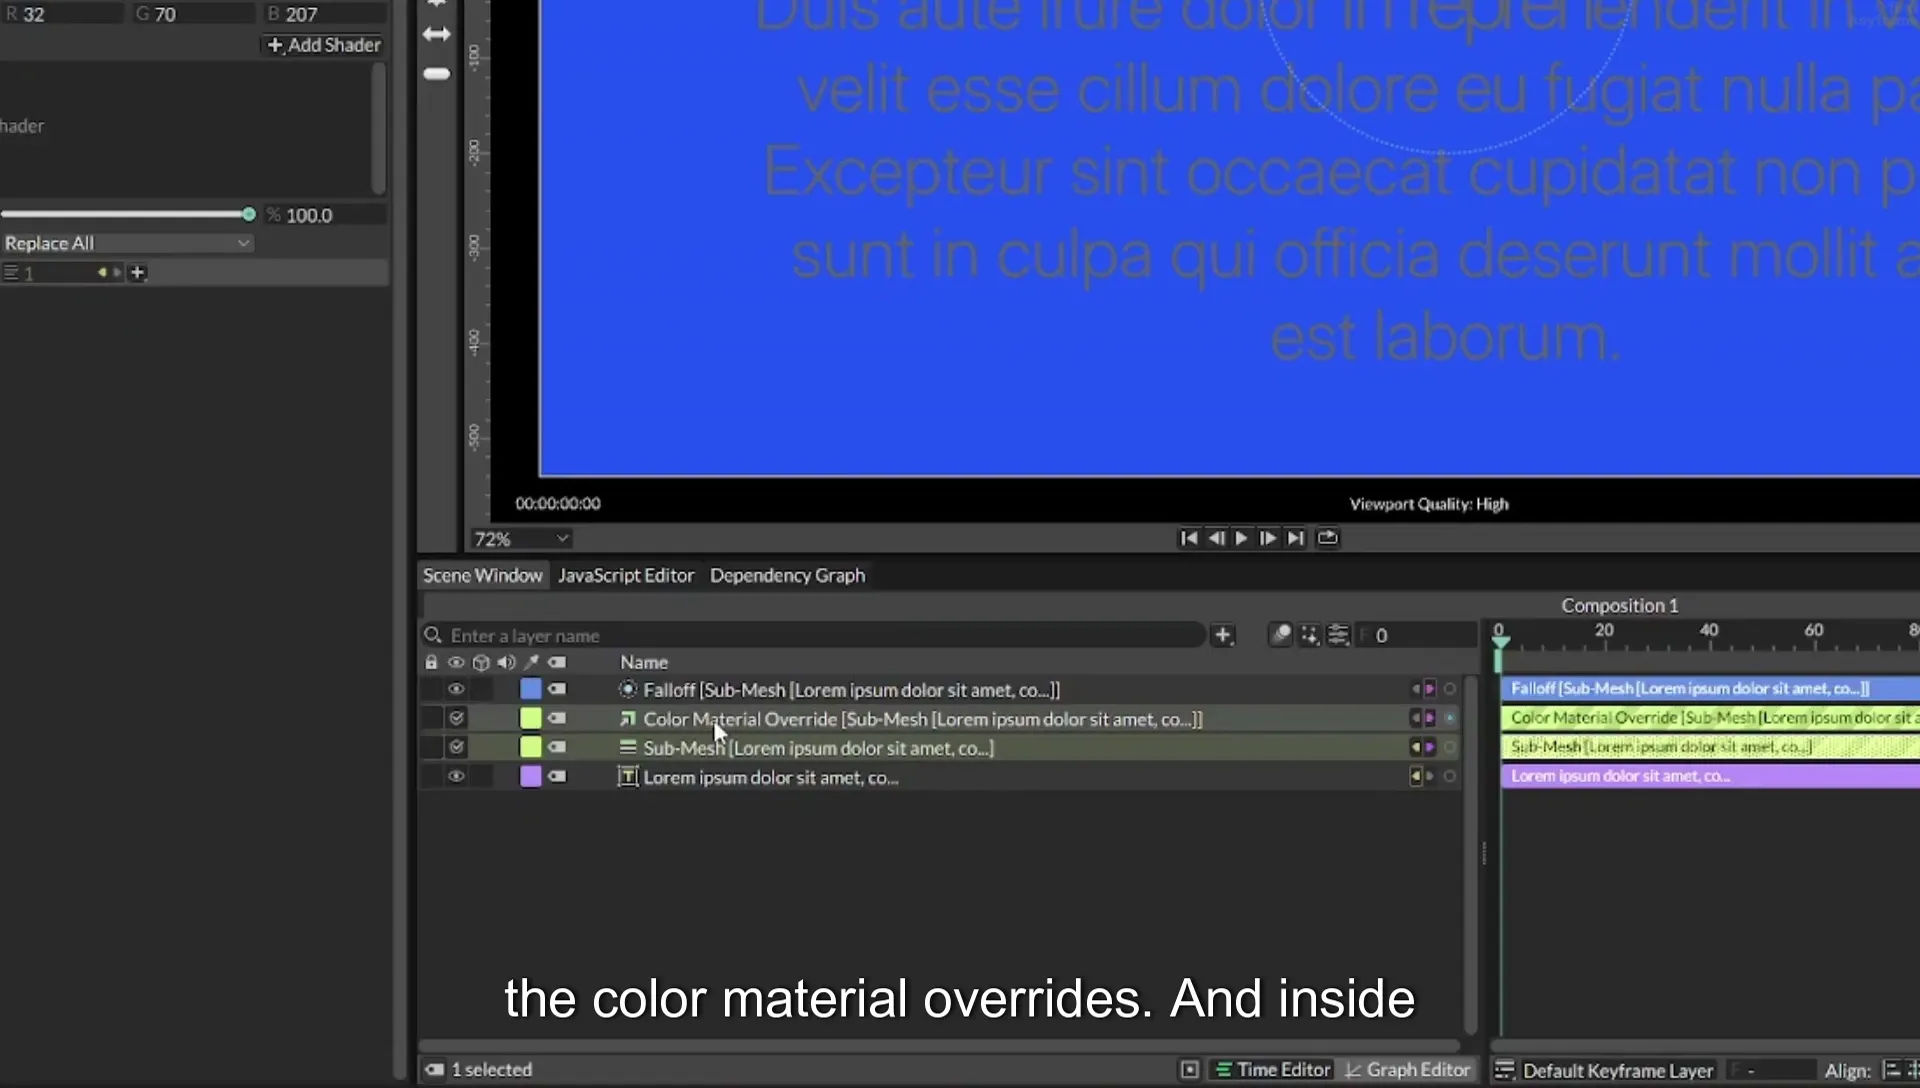Click the square frame icon left of Time Editor
Viewport: 1920px width, 1088px height.
point(1190,1070)
